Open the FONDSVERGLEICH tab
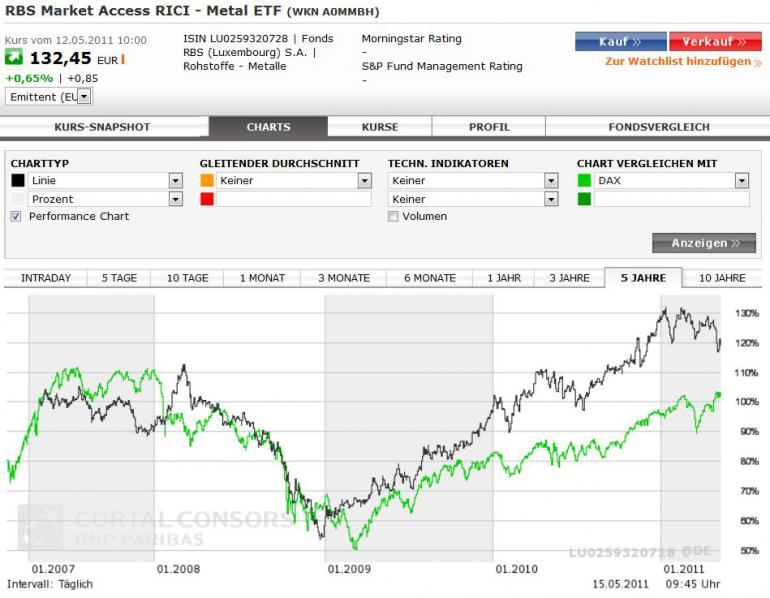The height and width of the screenshot is (598, 770). click(659, 127)
